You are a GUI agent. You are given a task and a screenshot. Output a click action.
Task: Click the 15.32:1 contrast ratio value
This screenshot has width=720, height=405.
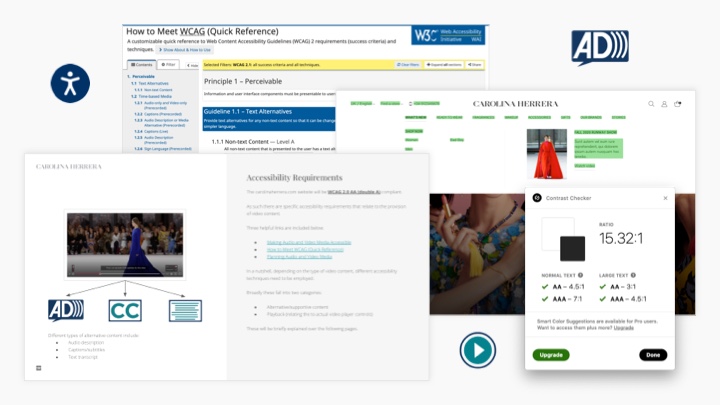(x=621, y=238)
